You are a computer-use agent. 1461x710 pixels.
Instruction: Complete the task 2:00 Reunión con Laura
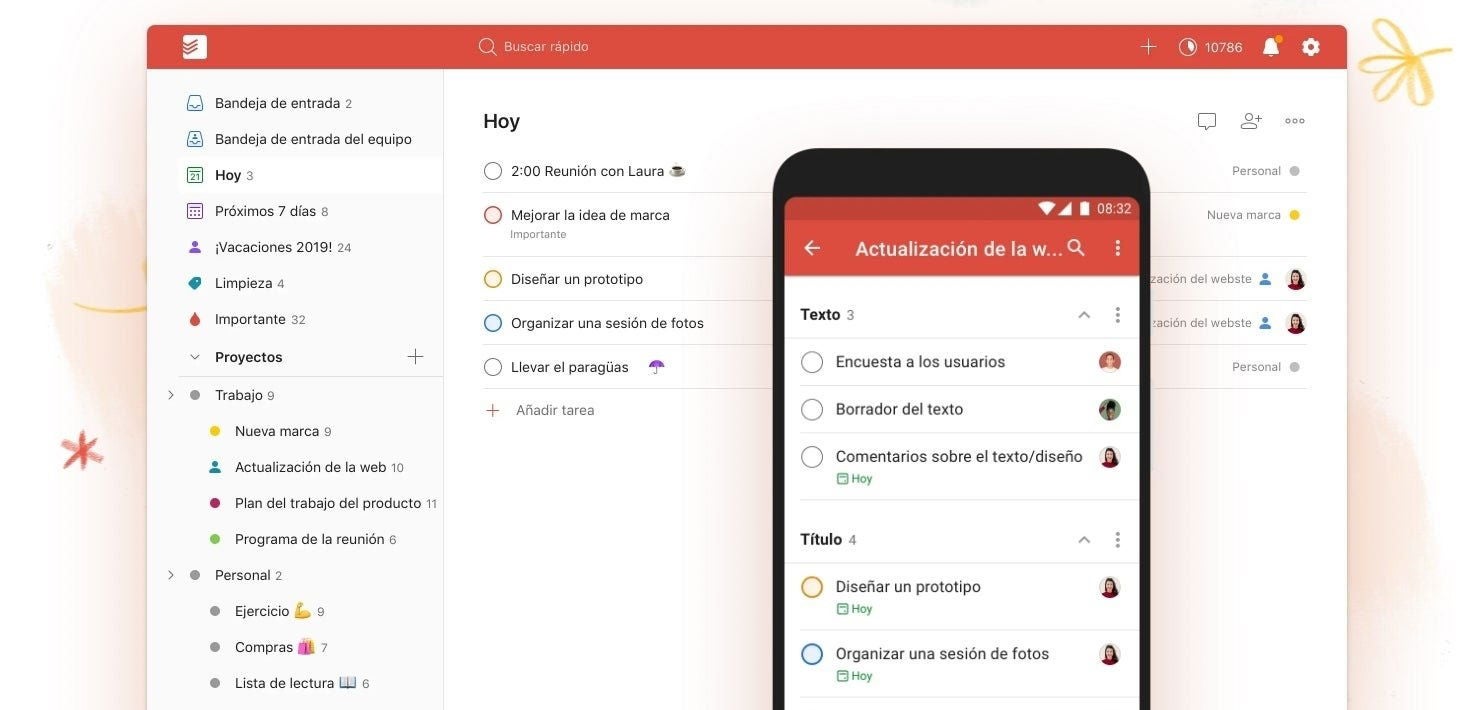(x=493, y=170)
